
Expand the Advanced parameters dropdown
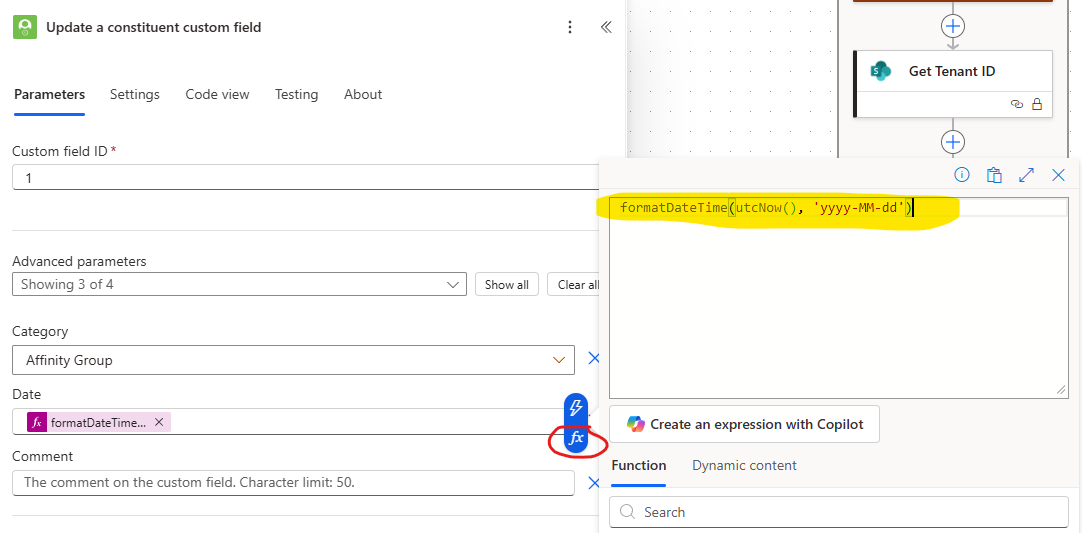click(x=239, y=284)
